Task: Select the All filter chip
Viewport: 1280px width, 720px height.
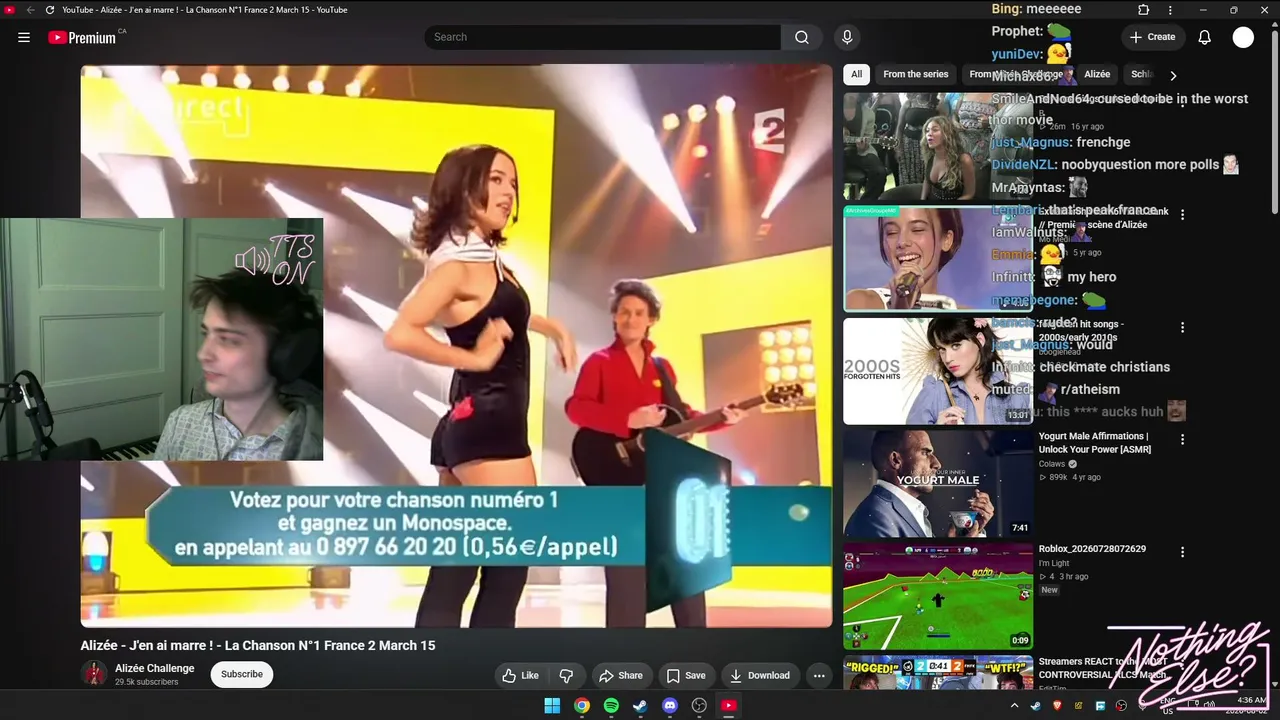Action: click(x=856, y=74)
